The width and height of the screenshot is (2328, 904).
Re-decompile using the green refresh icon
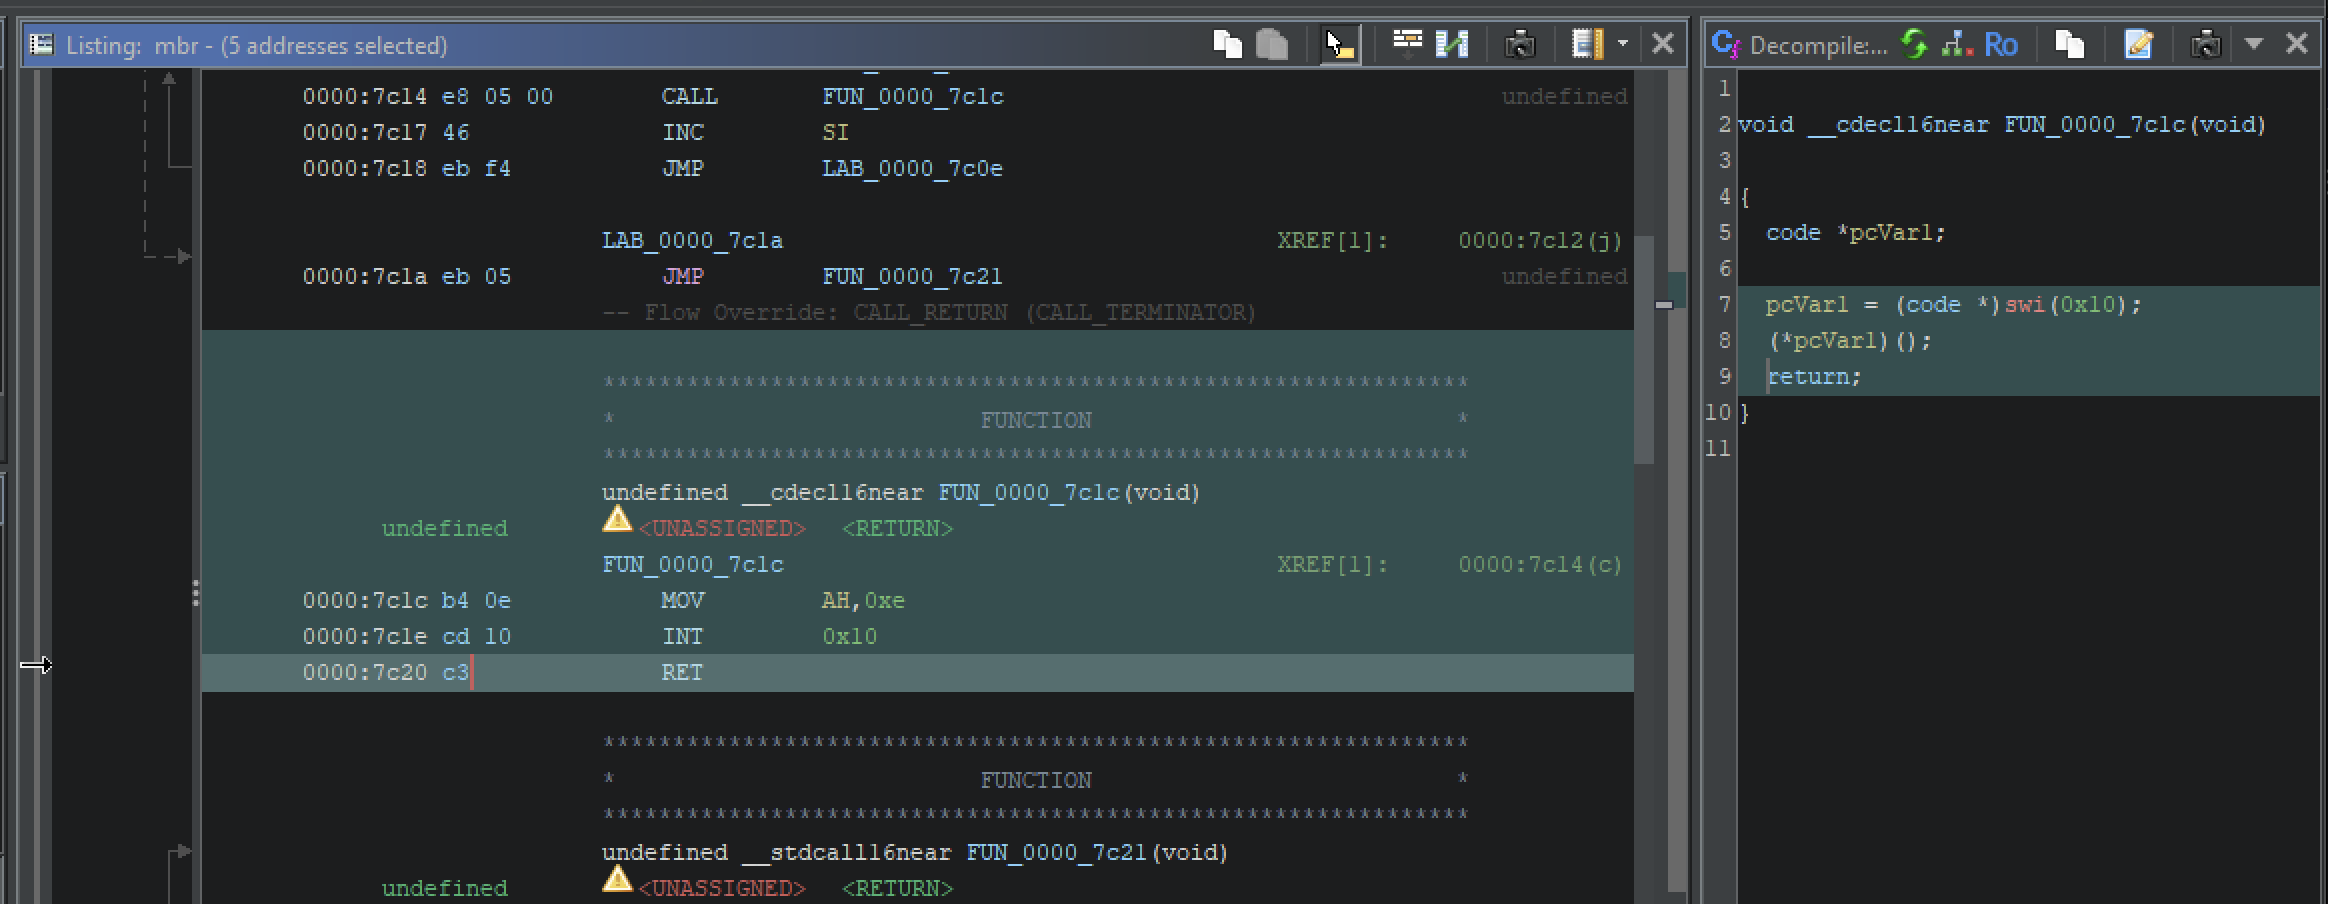pos(1914,44)
